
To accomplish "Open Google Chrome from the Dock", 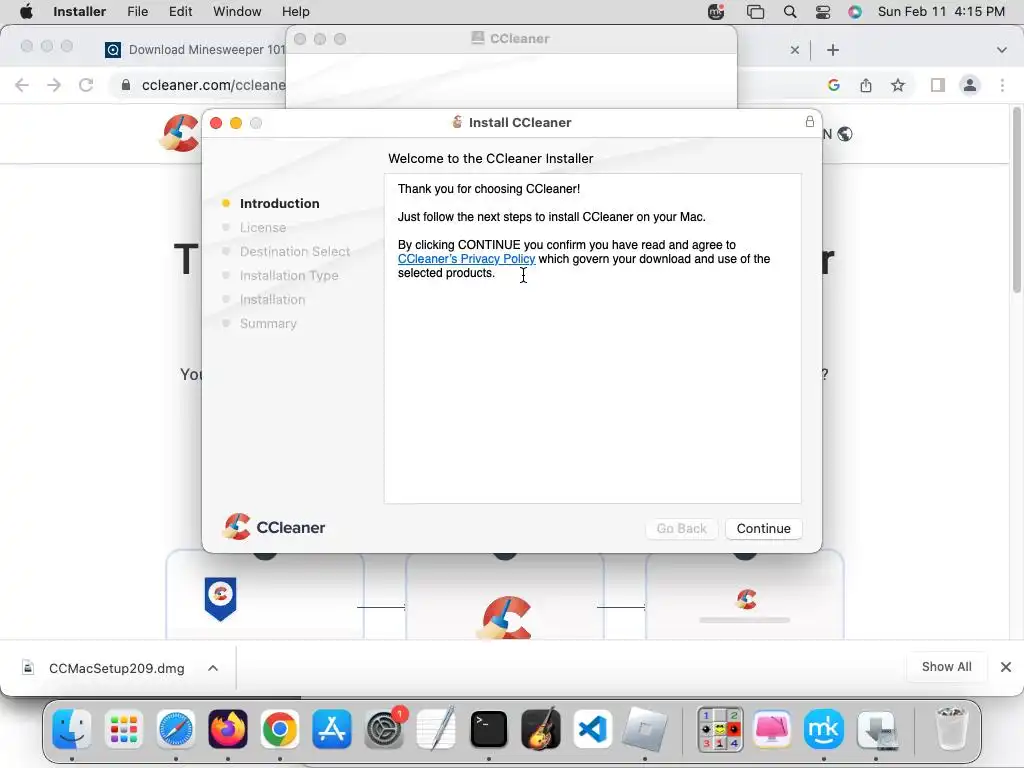I will click(x=280, y=729).
